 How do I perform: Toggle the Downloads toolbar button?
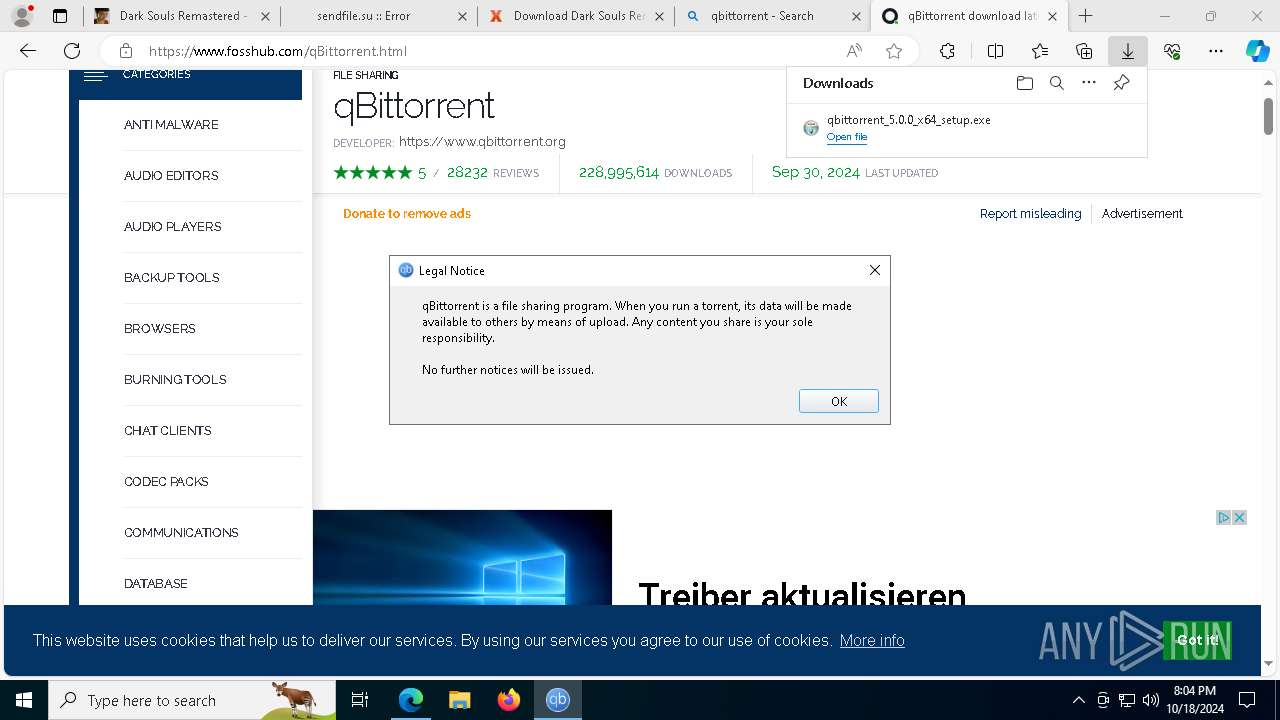pos(1127,51)
